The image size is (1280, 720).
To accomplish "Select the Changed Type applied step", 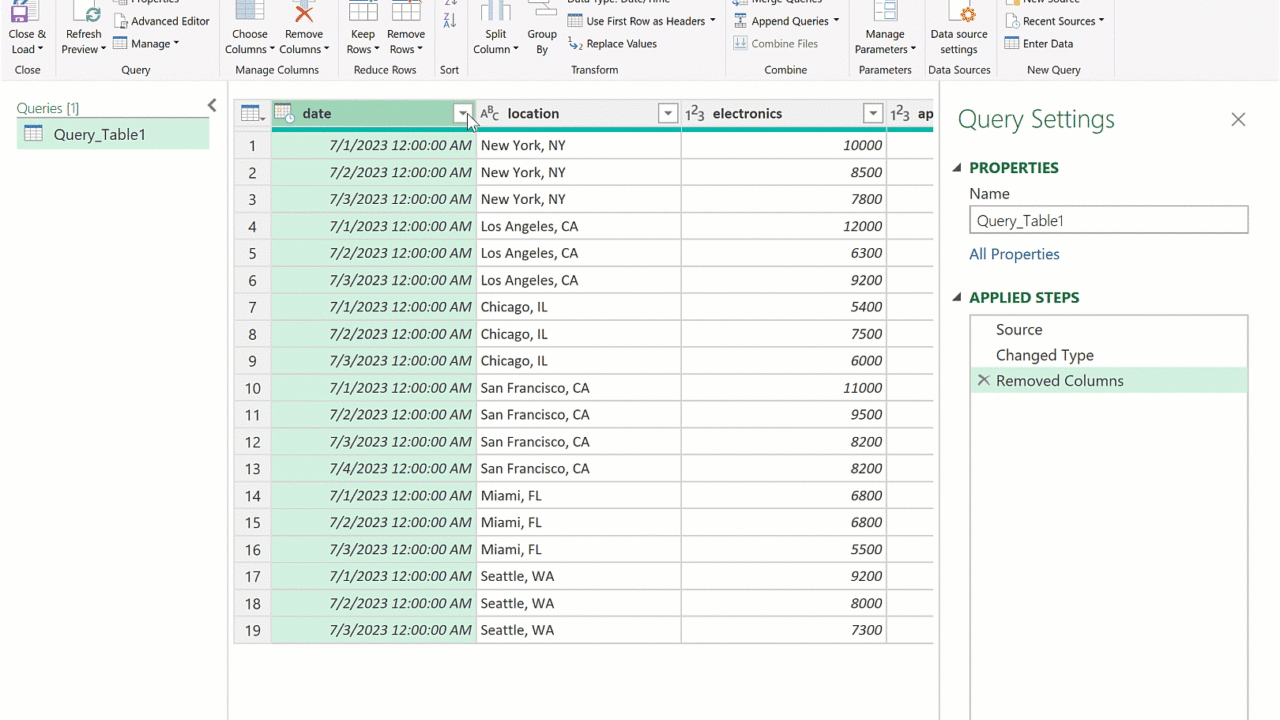I will (x=1044, y=355).
